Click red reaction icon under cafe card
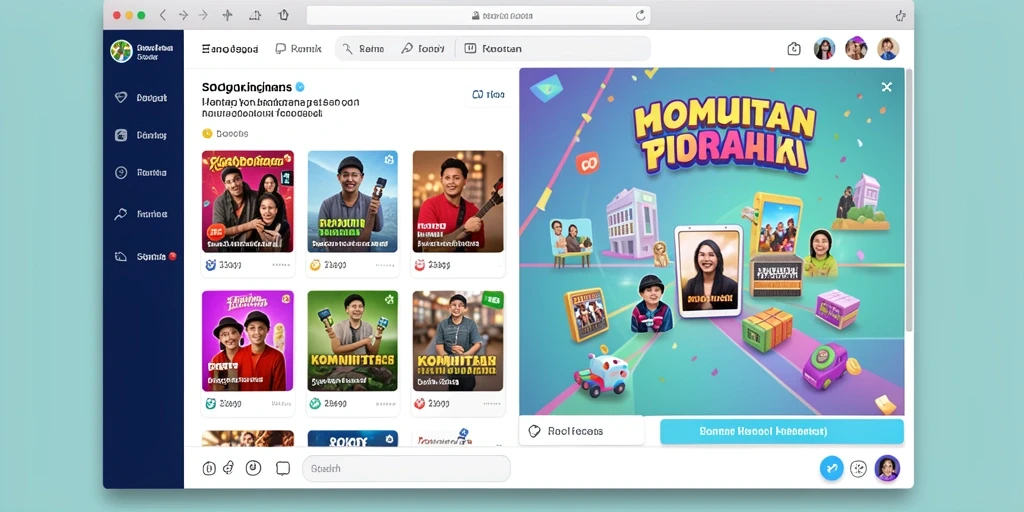 [x=420, y=404]
